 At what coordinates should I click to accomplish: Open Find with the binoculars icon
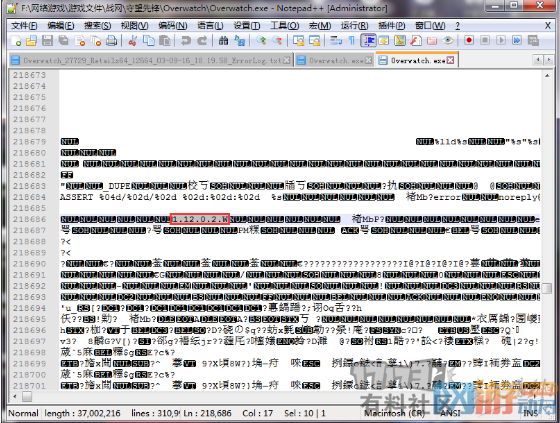click(x=224, y=41)
